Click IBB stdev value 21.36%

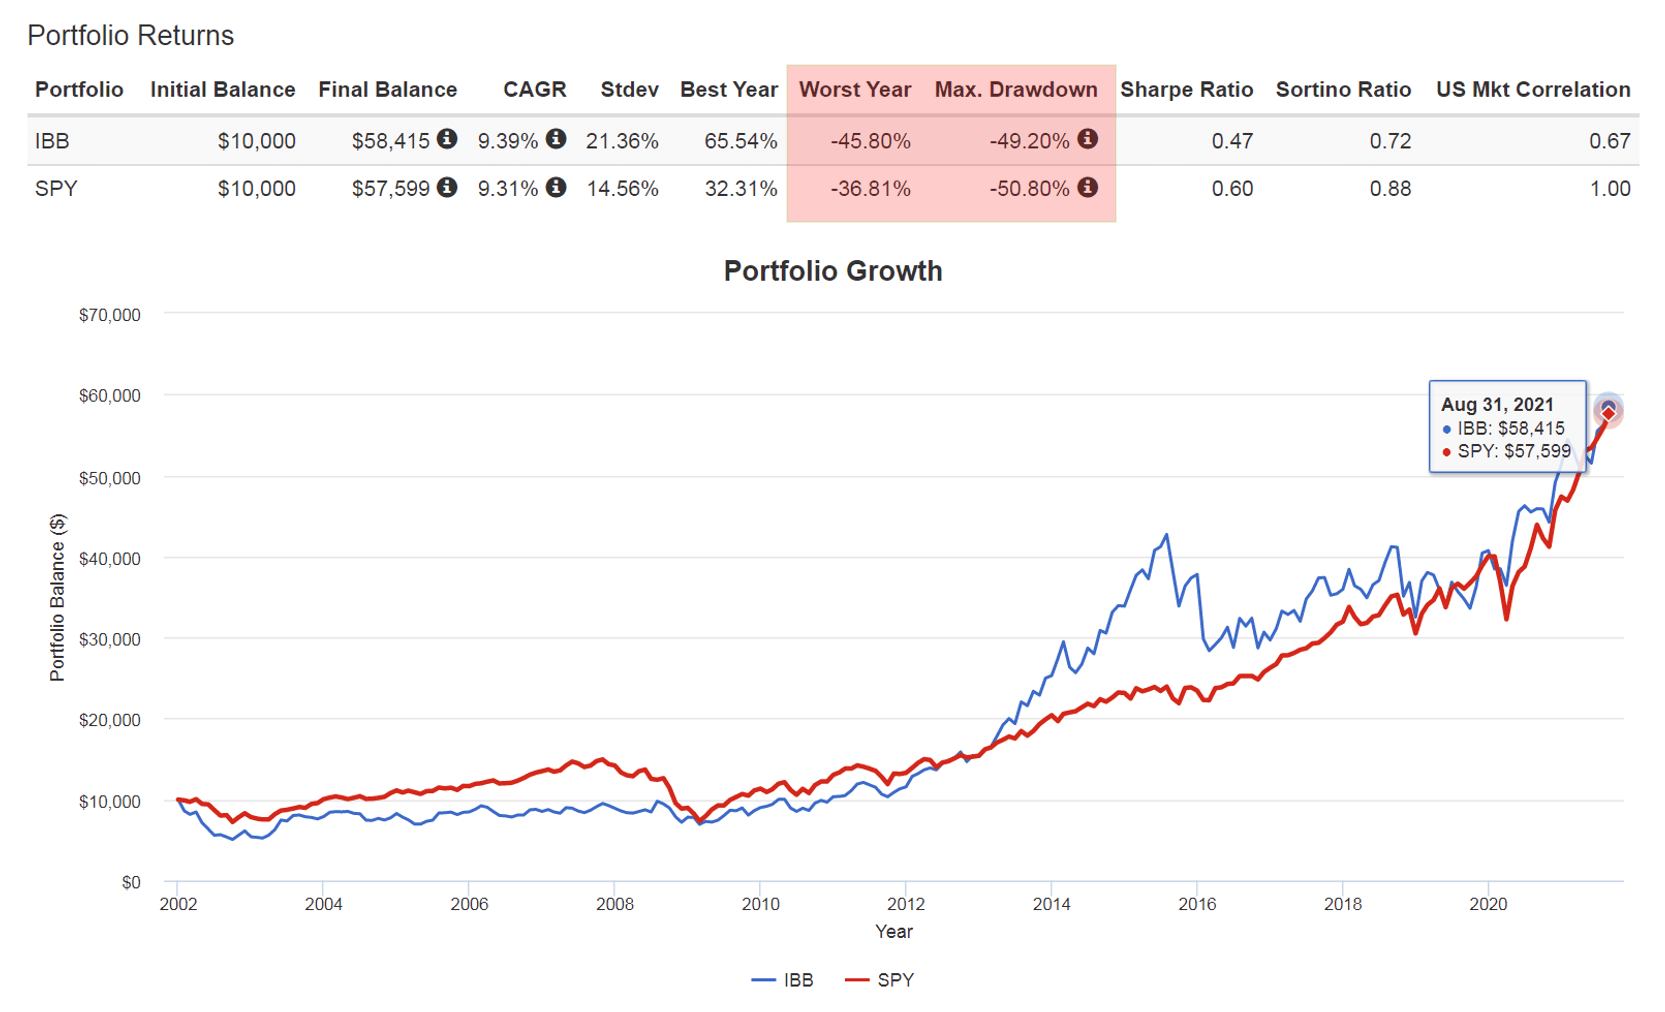[622, 141]
